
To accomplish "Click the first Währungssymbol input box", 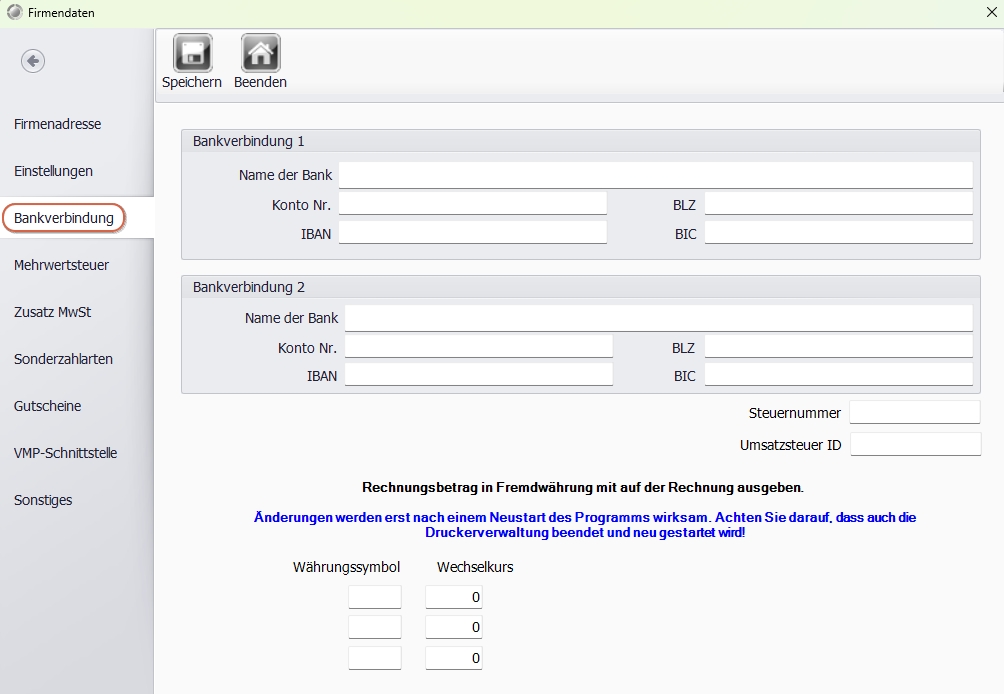I will pyautogui.click(x=375, y=598).
